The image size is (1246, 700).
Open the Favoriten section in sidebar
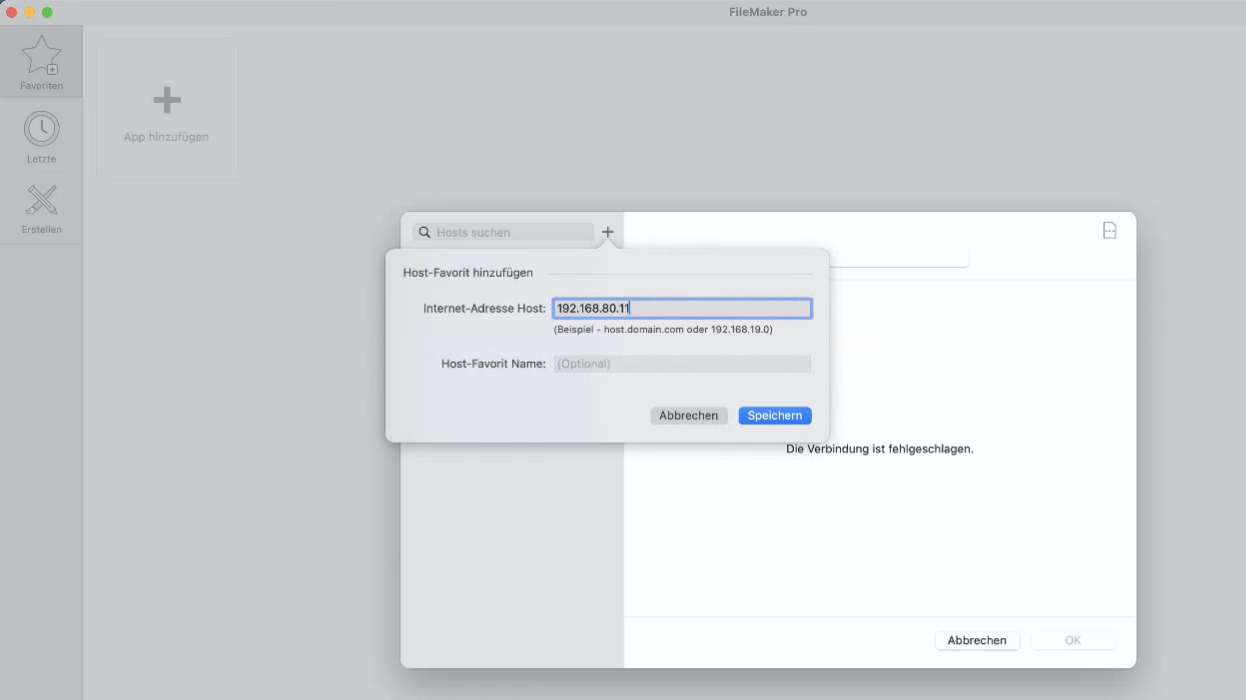(41, 63)
